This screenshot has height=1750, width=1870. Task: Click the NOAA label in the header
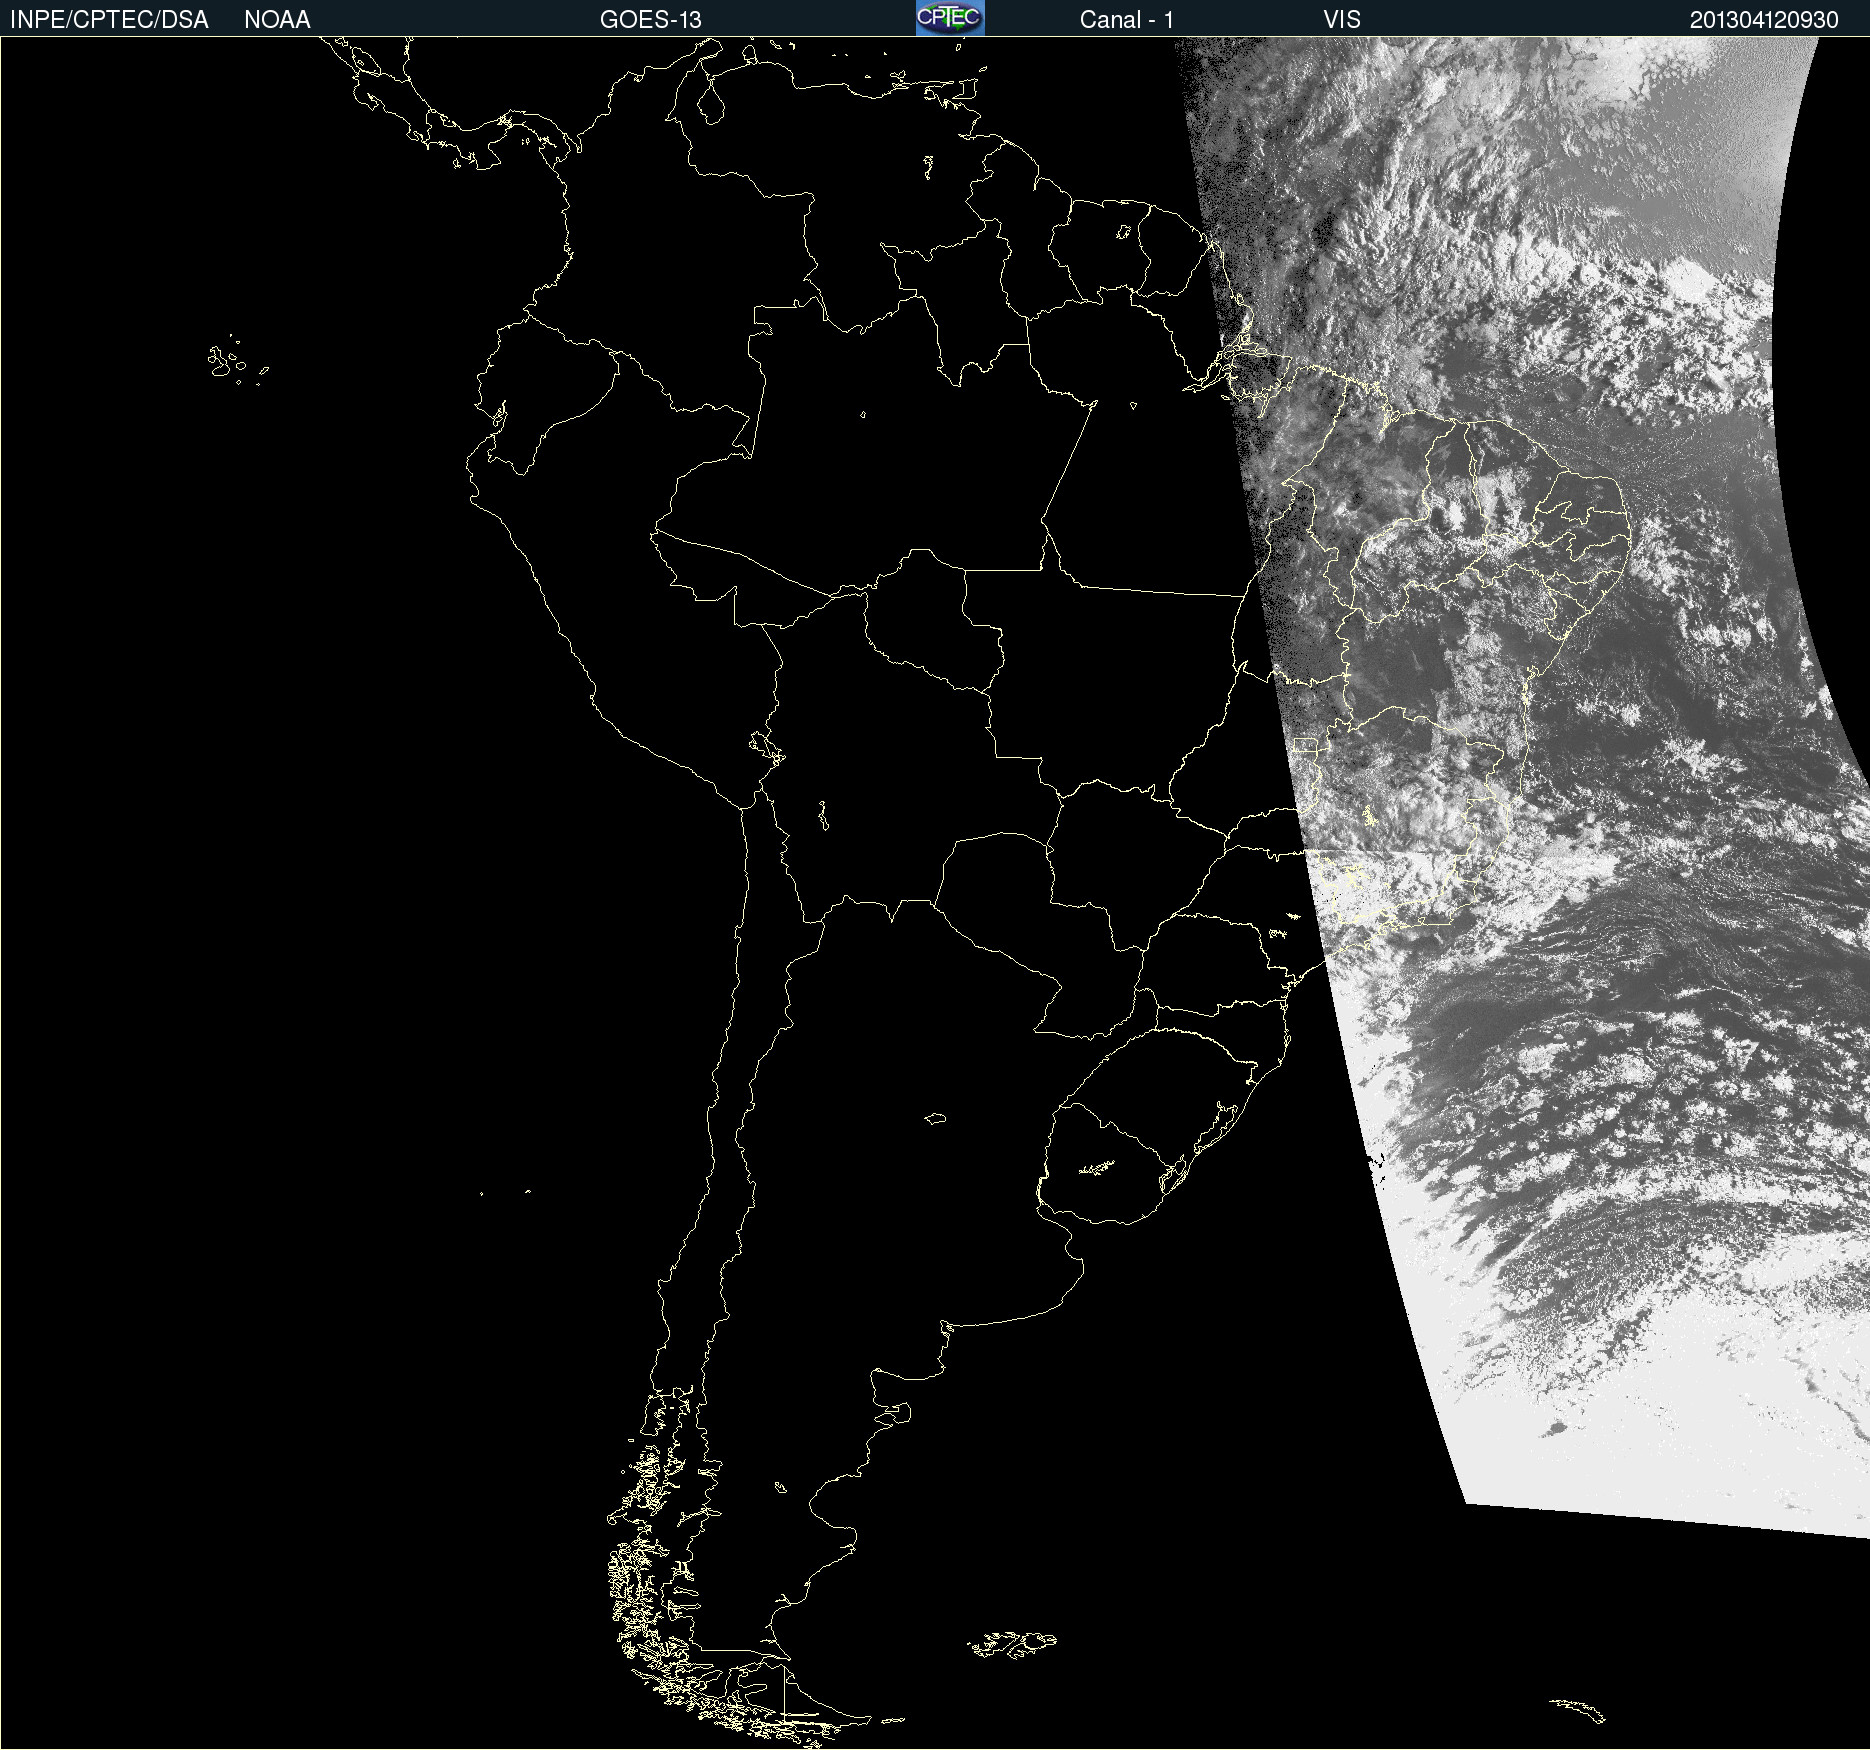(277, 20)
